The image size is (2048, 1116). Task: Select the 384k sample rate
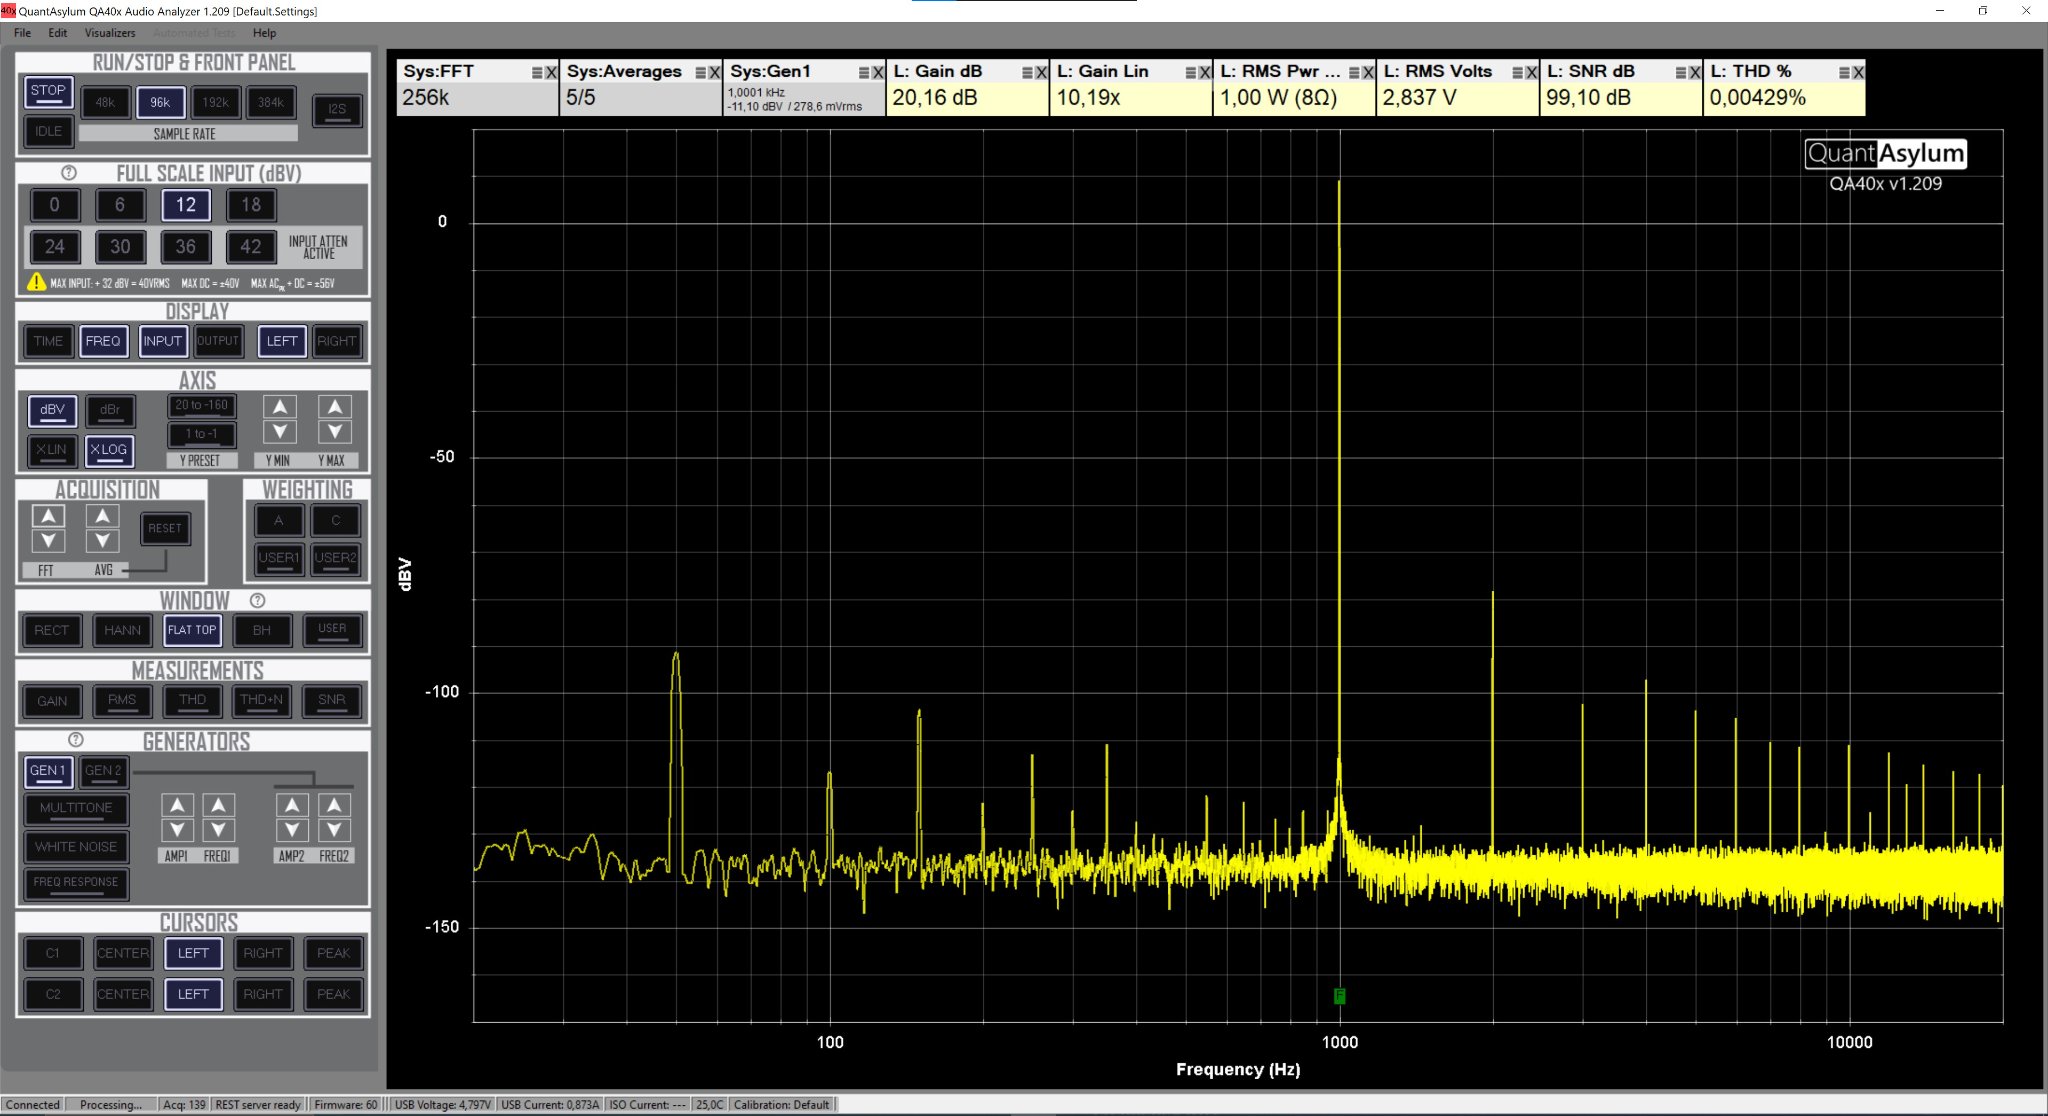pyautogui.click(x=271, y=102)
